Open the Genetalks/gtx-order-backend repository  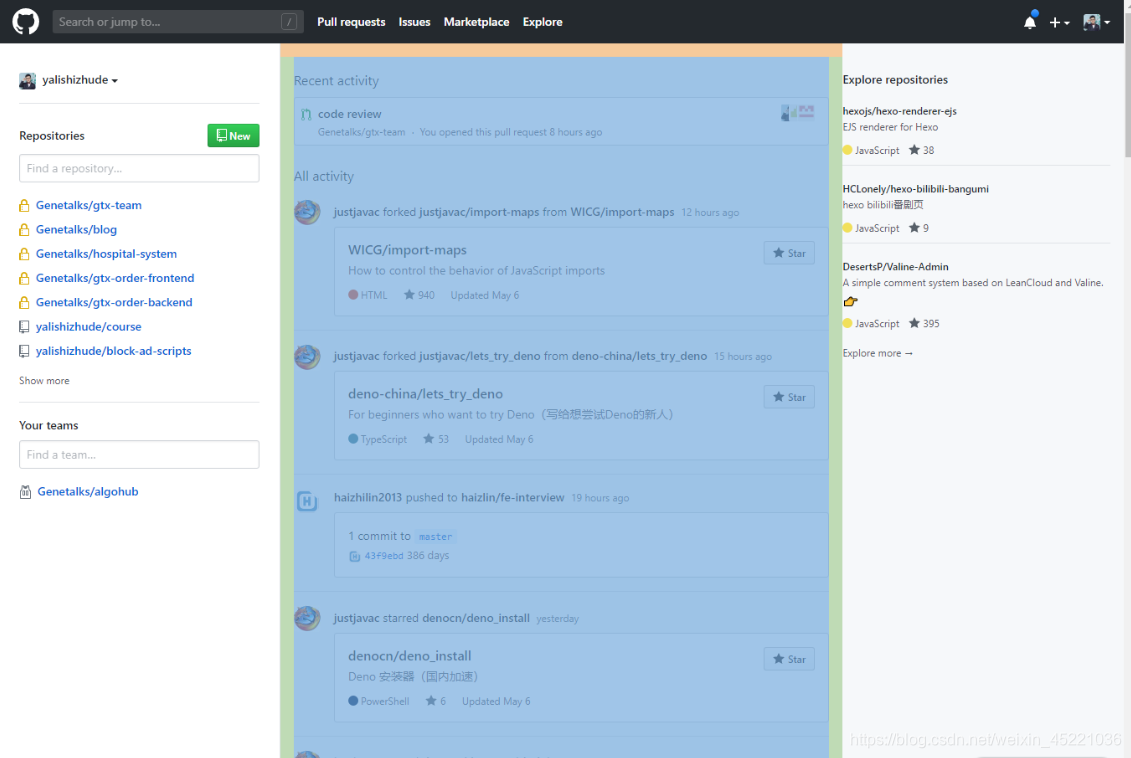(x=114, y=302)
